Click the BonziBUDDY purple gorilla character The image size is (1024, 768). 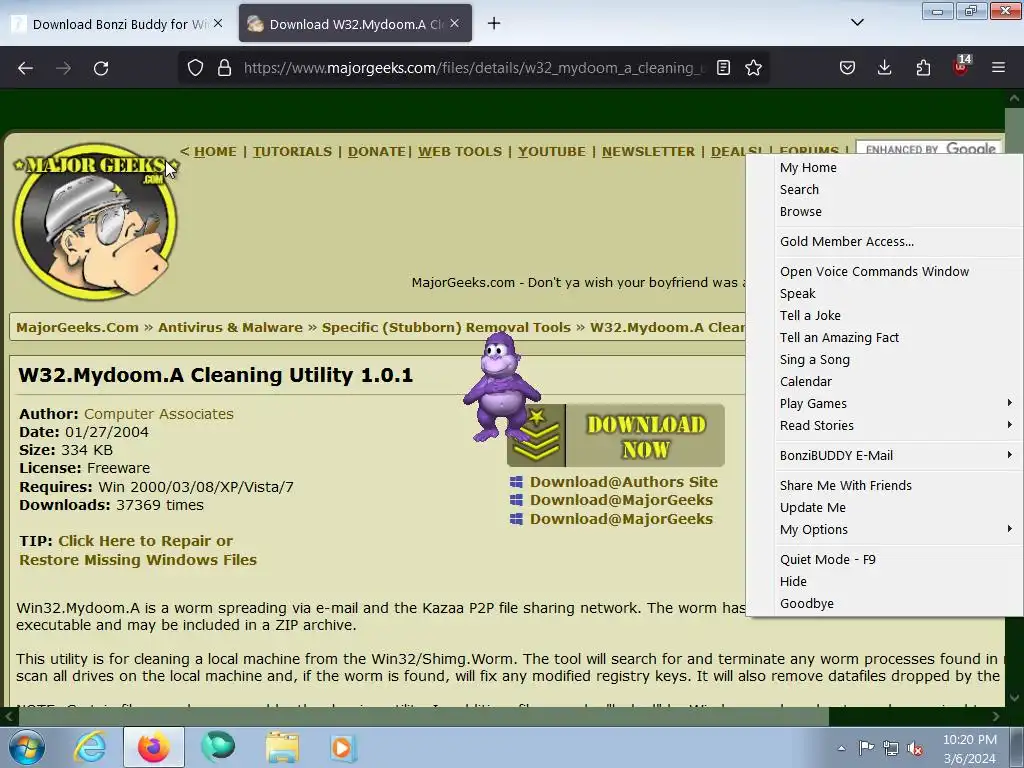(501, 387)
